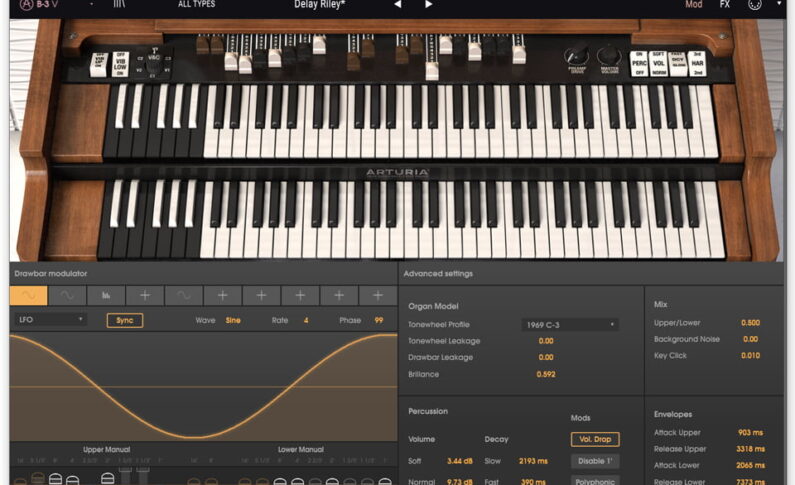Click the Lower Manual label
The width and height of the screenshot is (795, 485).
coord(301,450)
